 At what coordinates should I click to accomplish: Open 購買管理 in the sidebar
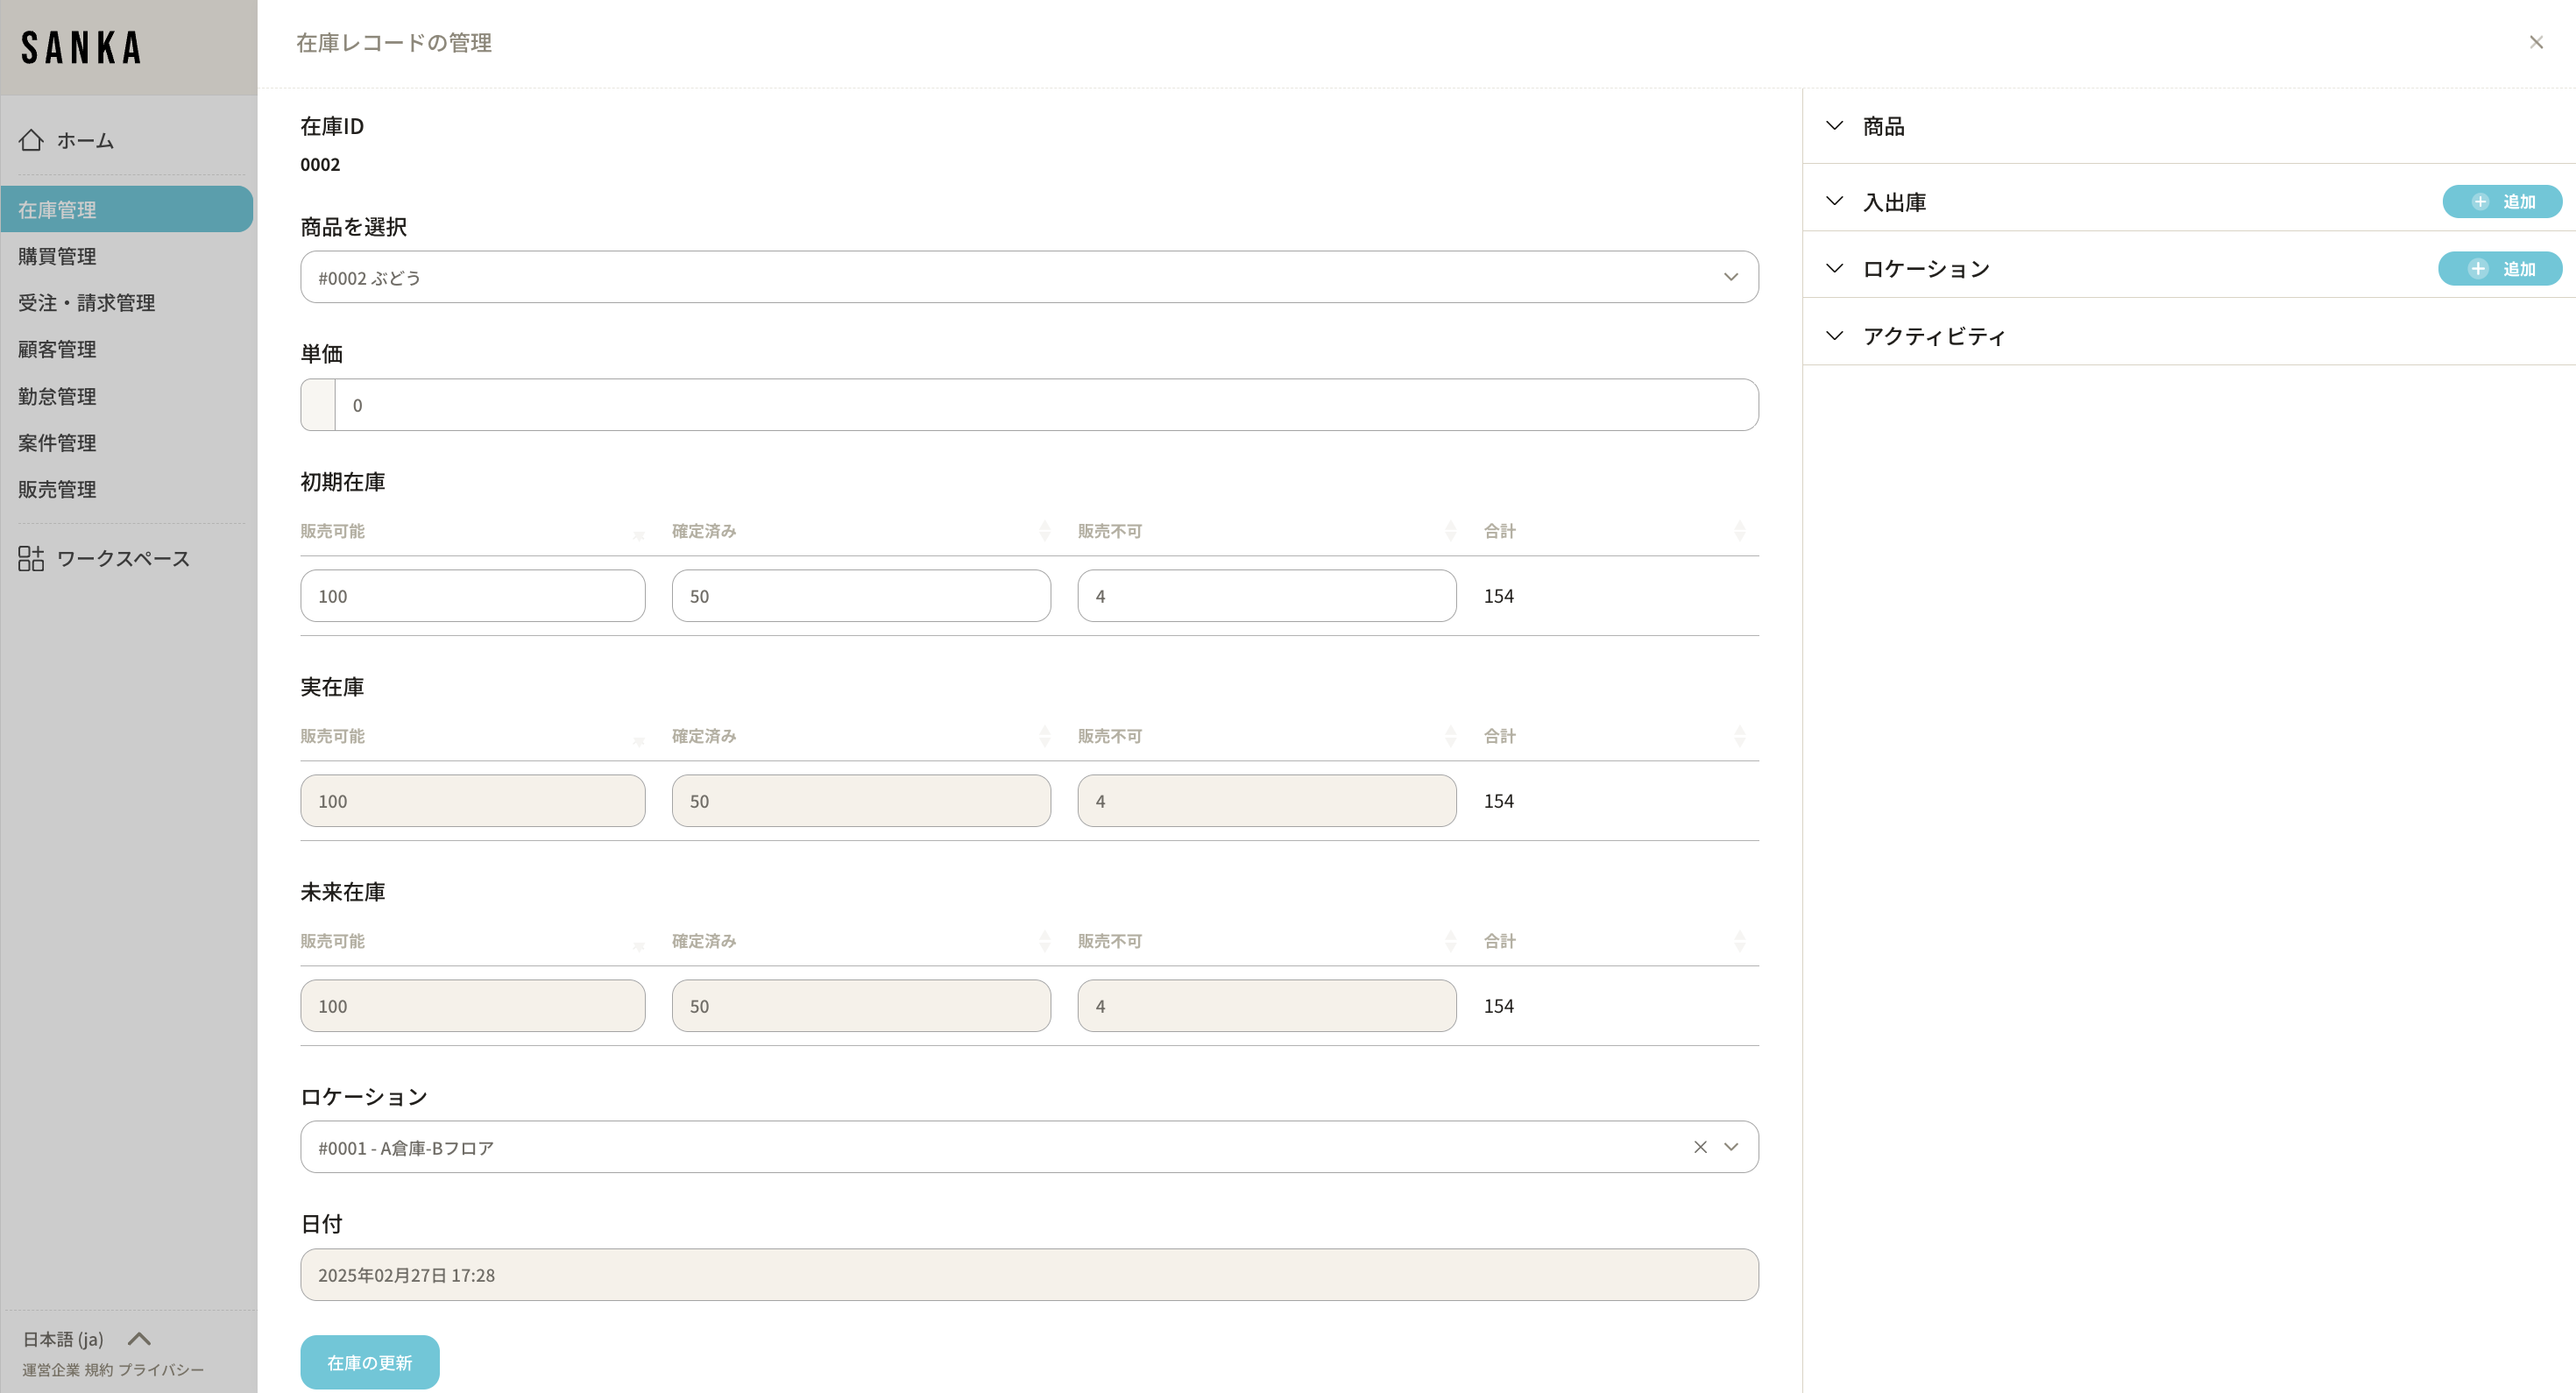point(57,256)
